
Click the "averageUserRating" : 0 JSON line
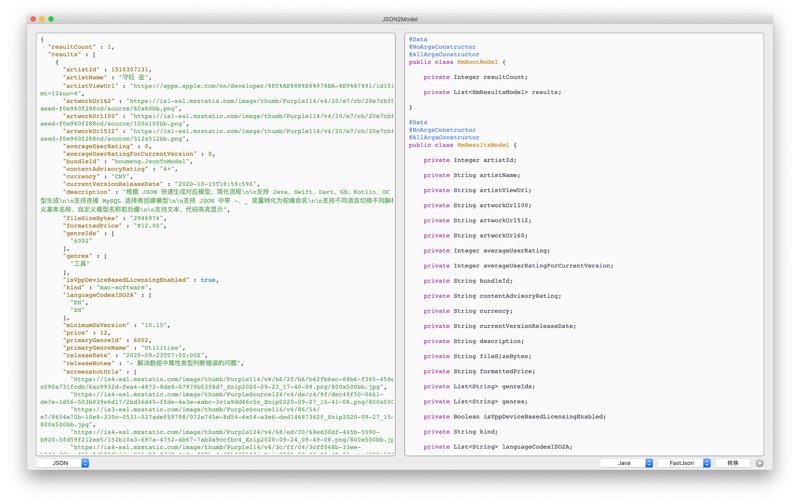107,146
